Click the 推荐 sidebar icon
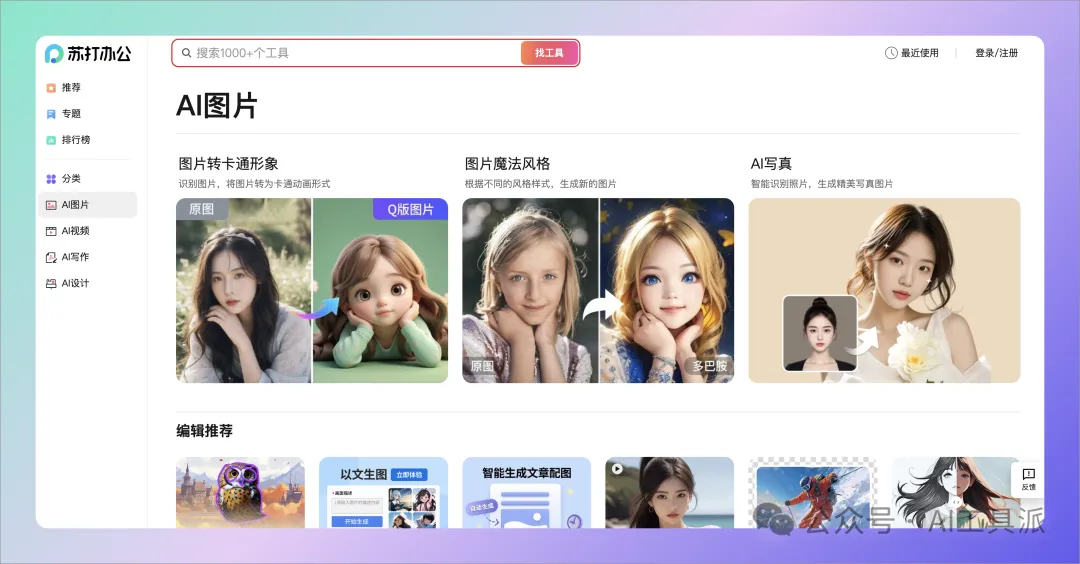The image size is (1080, 564). pyautogui.click(x=51, y=87)
